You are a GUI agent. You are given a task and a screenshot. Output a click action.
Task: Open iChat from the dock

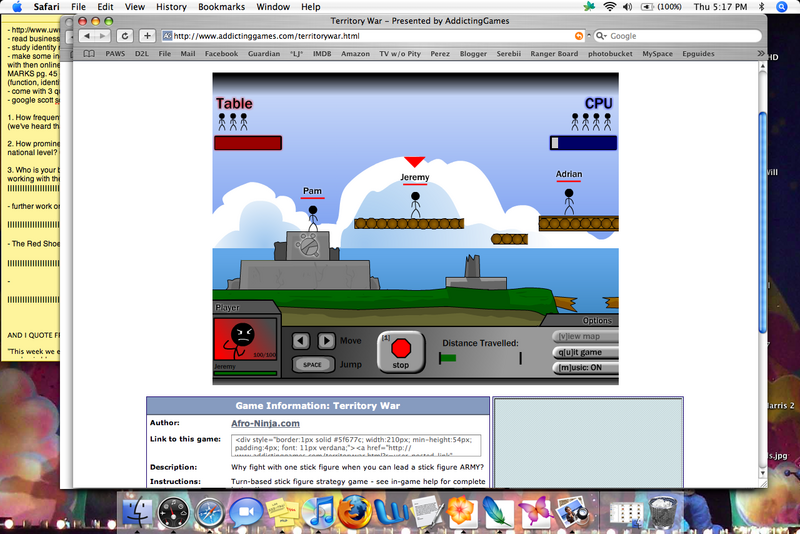[246, 512]
